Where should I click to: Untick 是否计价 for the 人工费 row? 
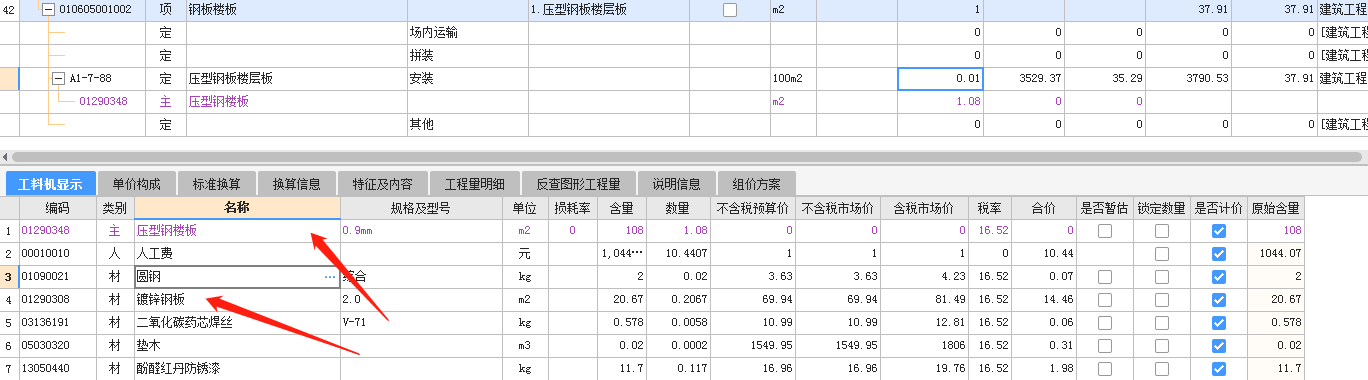[1218, 254]
